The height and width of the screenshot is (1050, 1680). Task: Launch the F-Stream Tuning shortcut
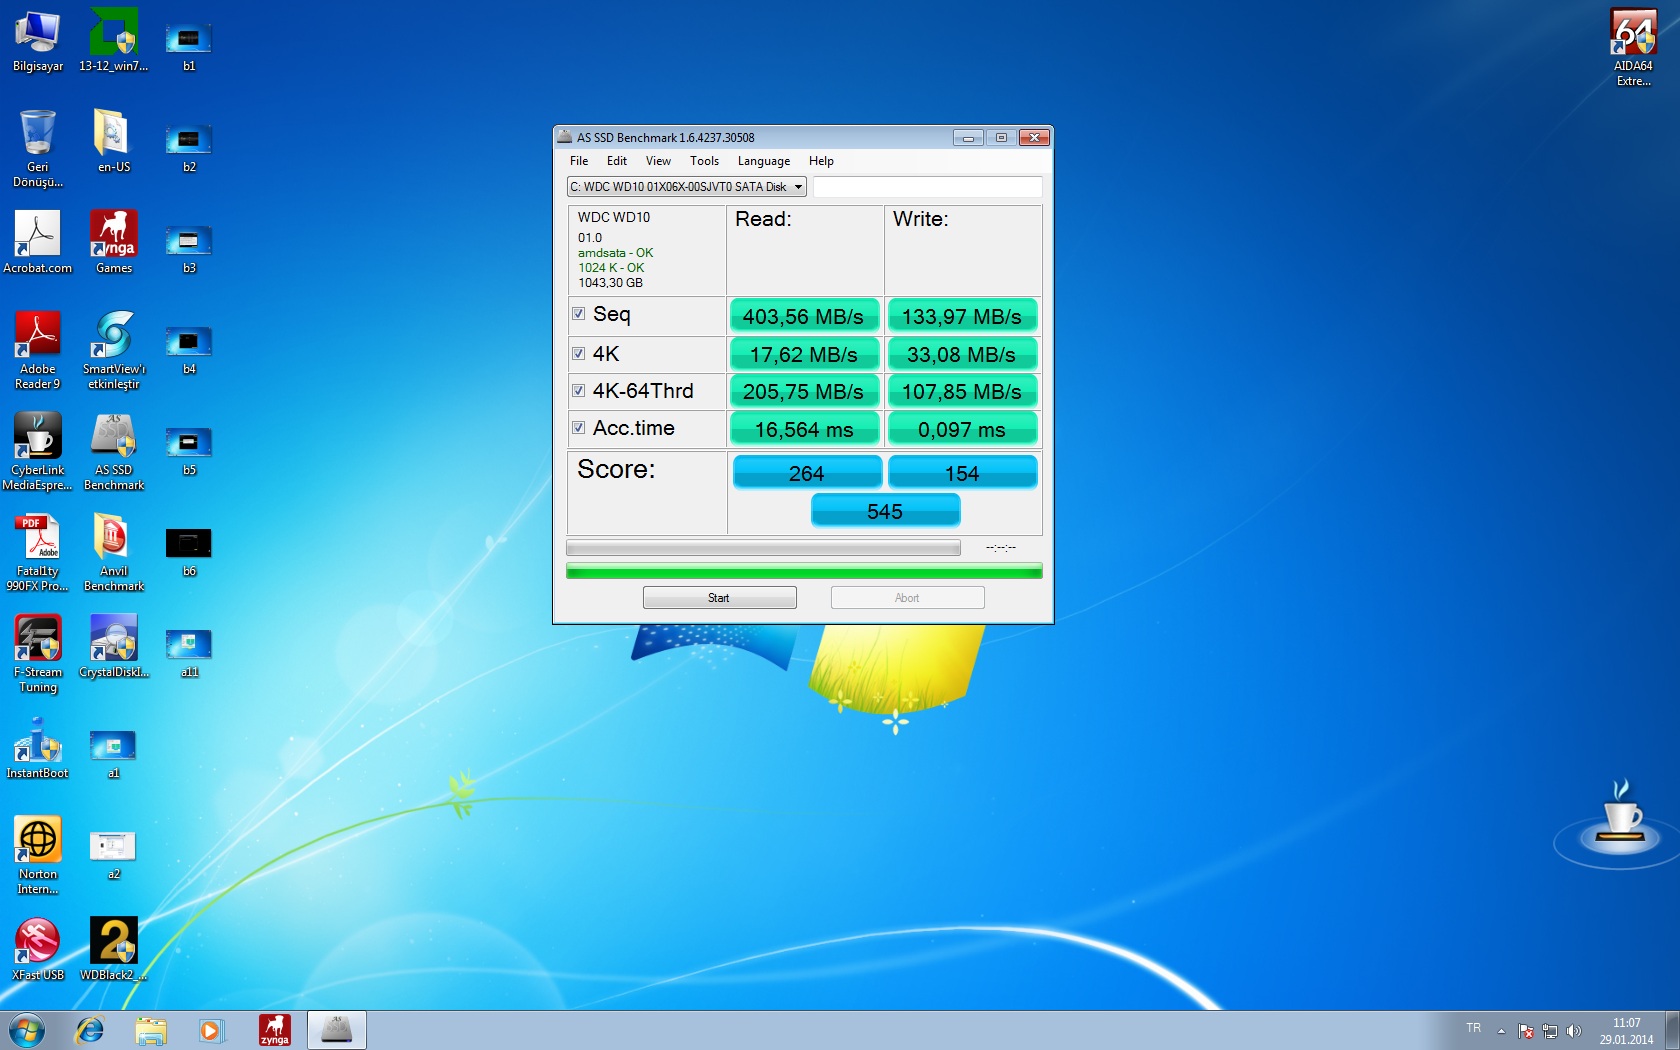[38, 642]
